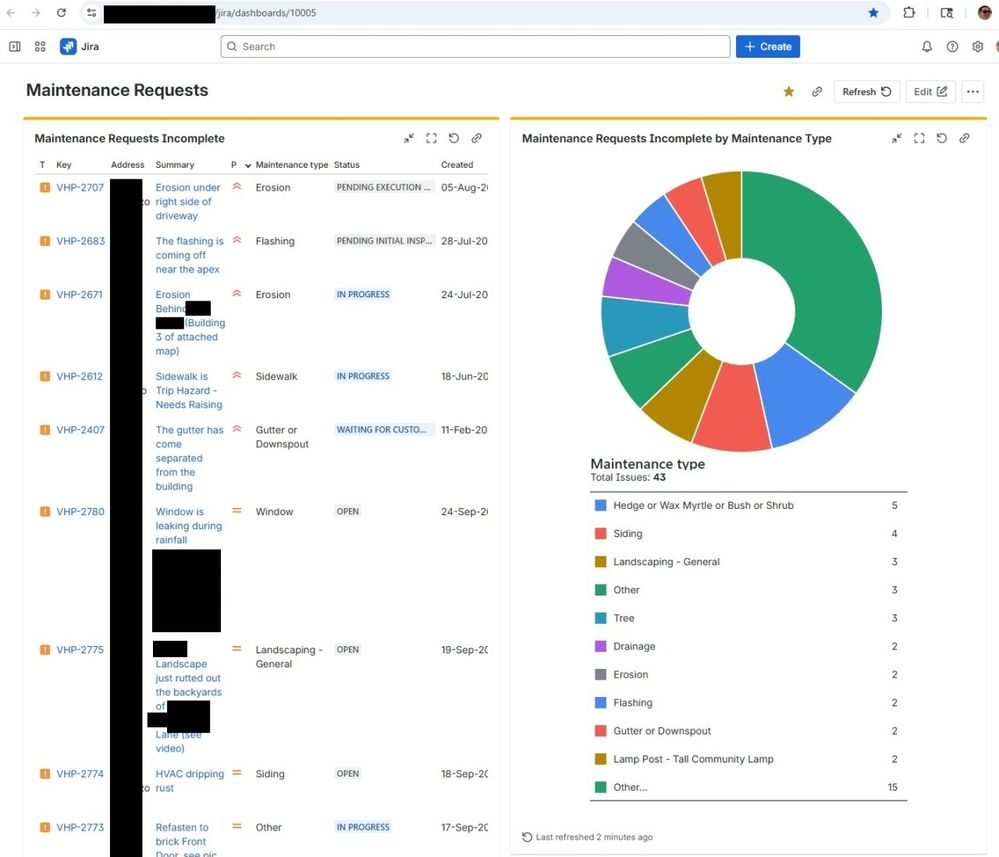The width and height of the screenshot is (999, 857).
Task: Refresh the Maintenance Requests Incomplete gadget
Action: pos(454,138)
